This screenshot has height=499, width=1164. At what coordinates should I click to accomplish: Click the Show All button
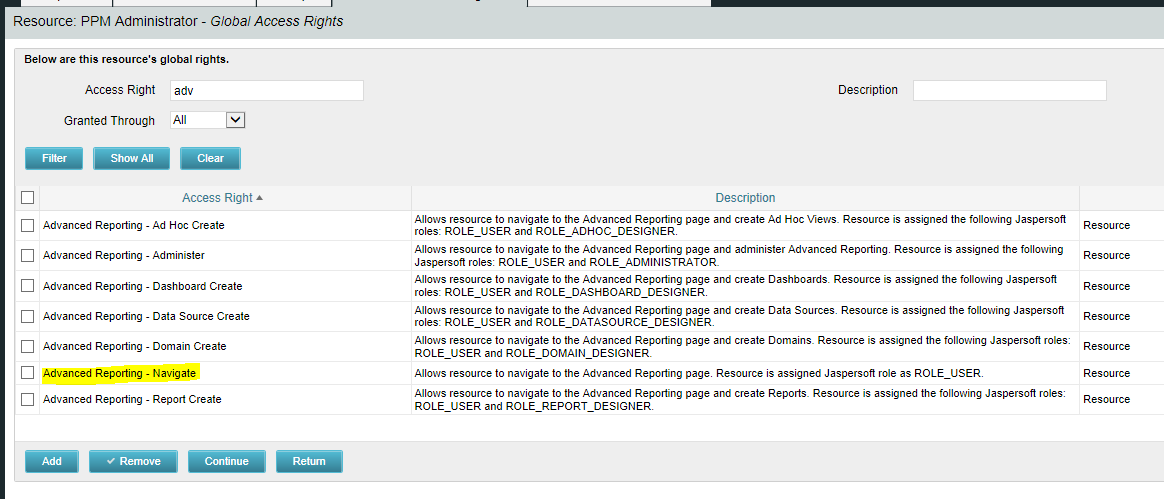tap(131, 158)
